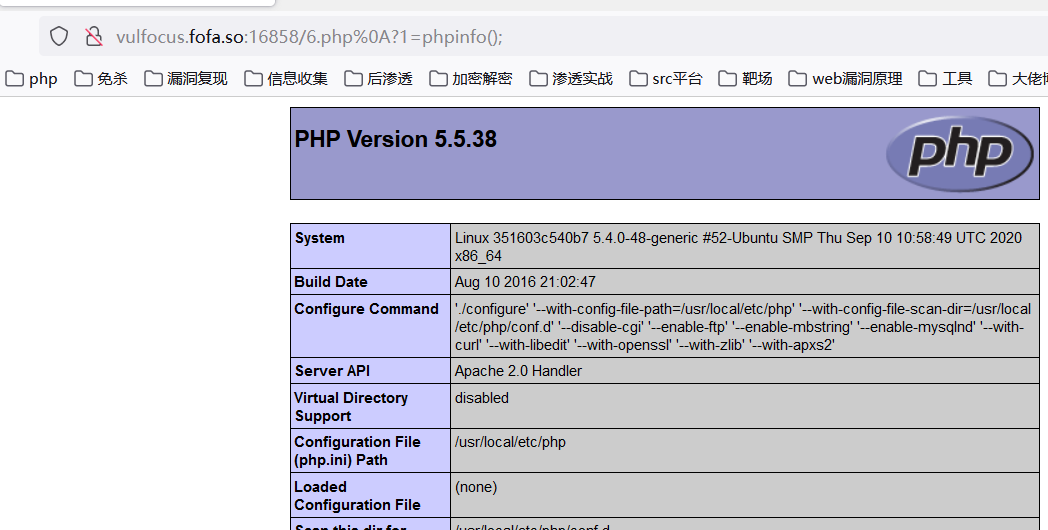Click the './configure' command value text
Image resolution: width=1048 pixels, height=530 pixels.
[x=743, y=327]
